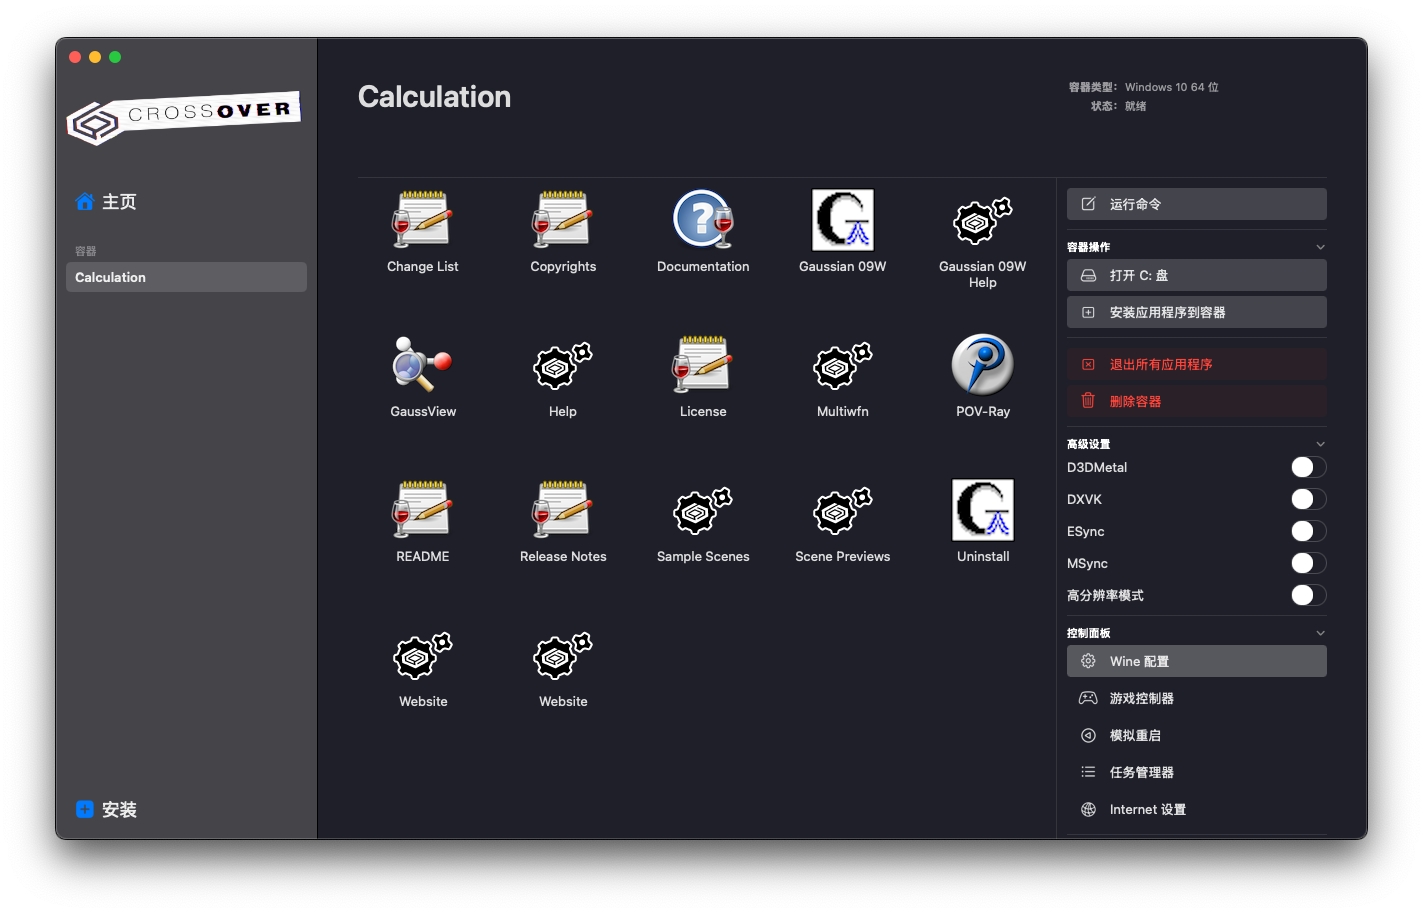
Task: Collapse the 控制面板 section chevron
Action: [x=1320, y=633]
